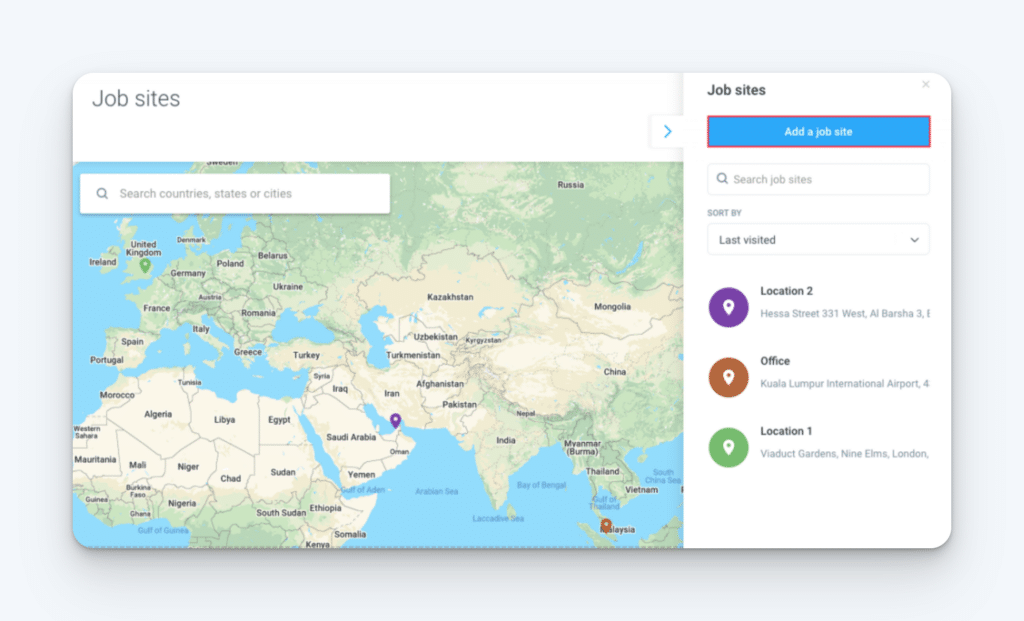Click the Kuala Lumpur International Airport address
This screenshot has height=621, width=1024.
844,383
